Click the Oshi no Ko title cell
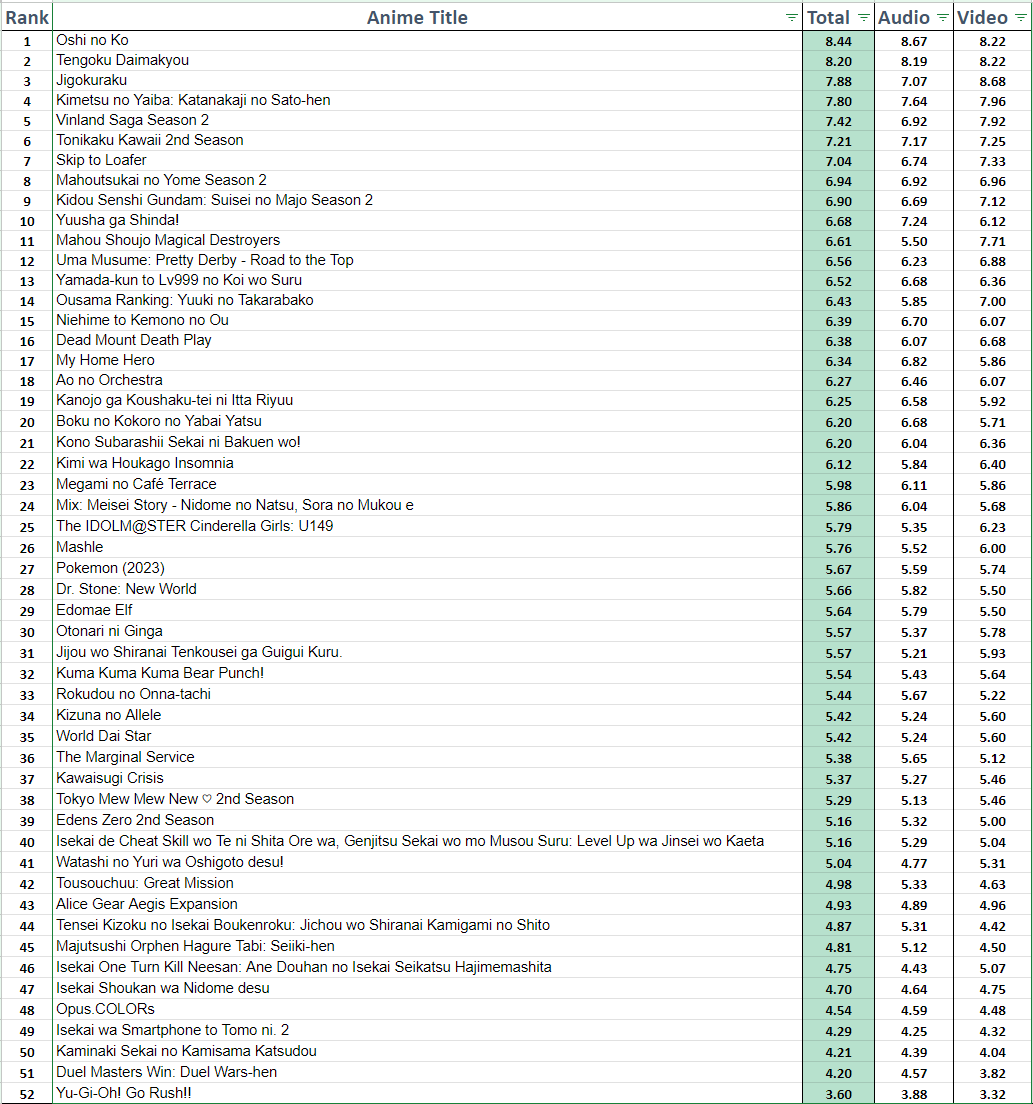 tap(92, 40)
